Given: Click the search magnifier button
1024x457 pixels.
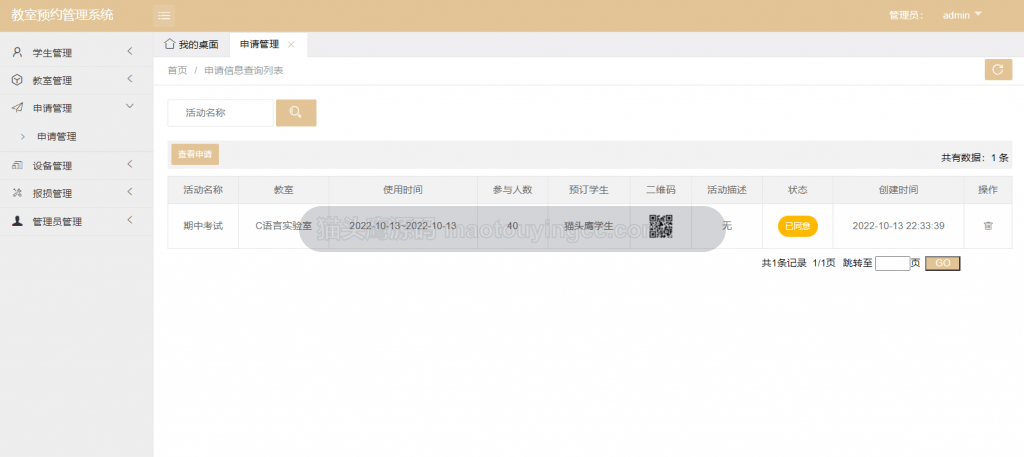Looking at the screenshot, I should [x=296, y=113].
